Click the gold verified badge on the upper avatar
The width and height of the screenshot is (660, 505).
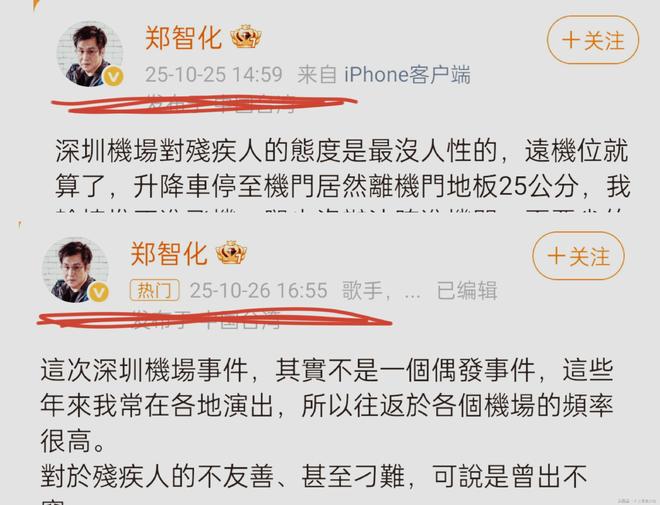pyautogui.click(x=113, y=77)
